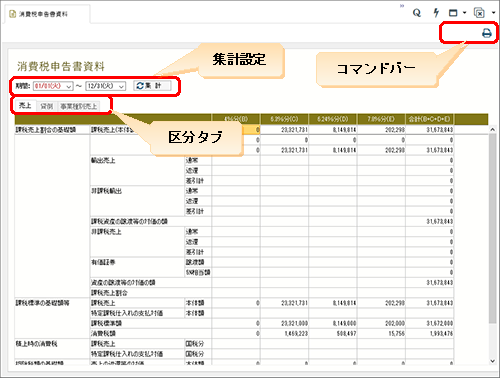Expand the window layout dropdown arrow

(465, 13)
